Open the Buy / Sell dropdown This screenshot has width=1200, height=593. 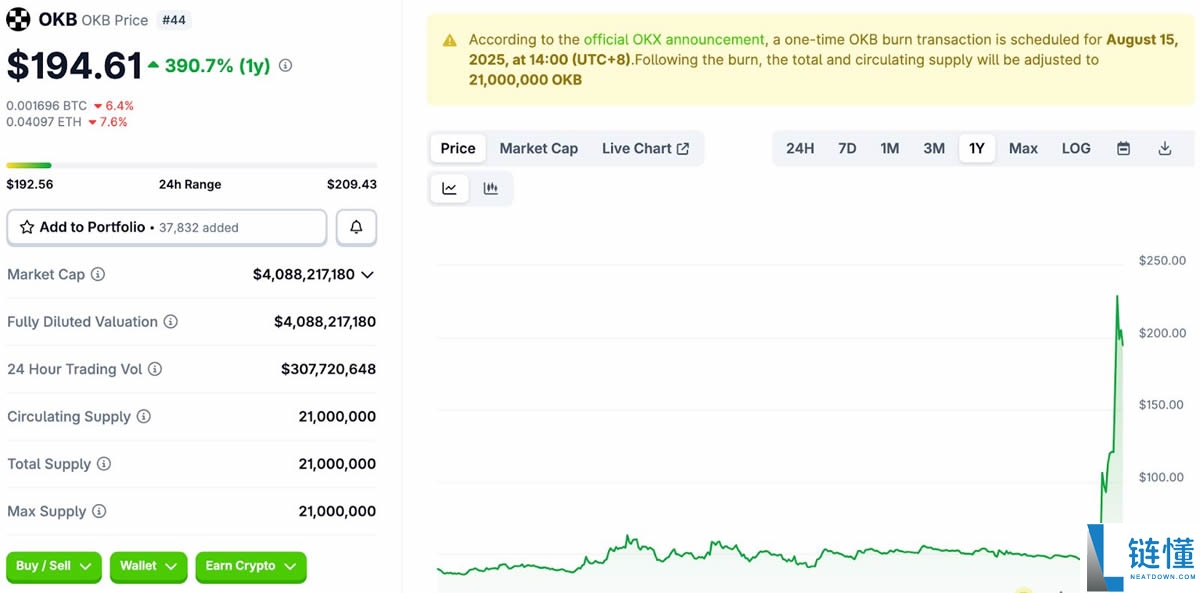[54, 566]
